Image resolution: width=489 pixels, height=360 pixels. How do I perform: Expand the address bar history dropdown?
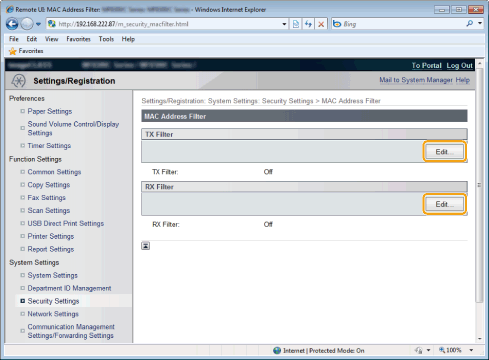pyautogui.click(x=284, y=24)
